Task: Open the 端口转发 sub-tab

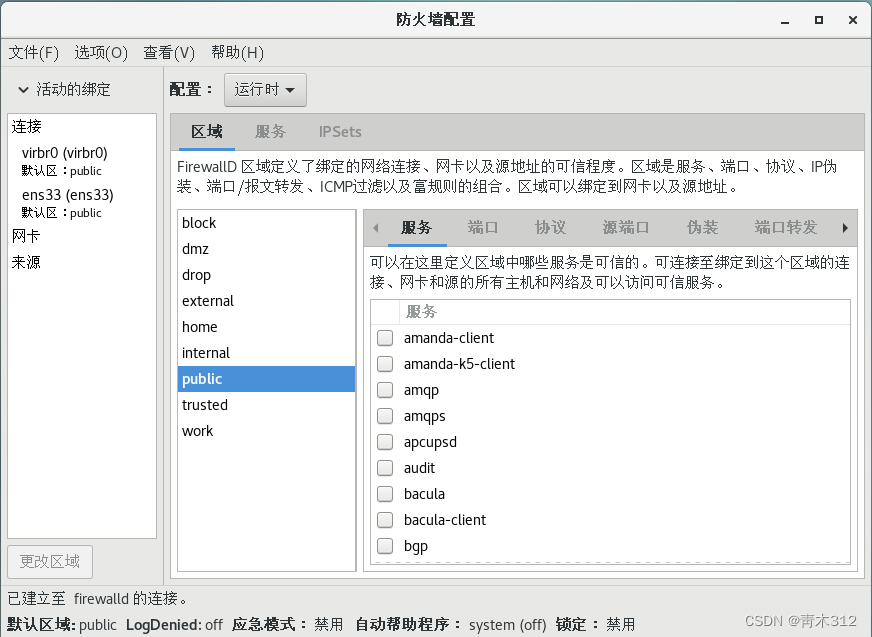Action: point(785,228)
